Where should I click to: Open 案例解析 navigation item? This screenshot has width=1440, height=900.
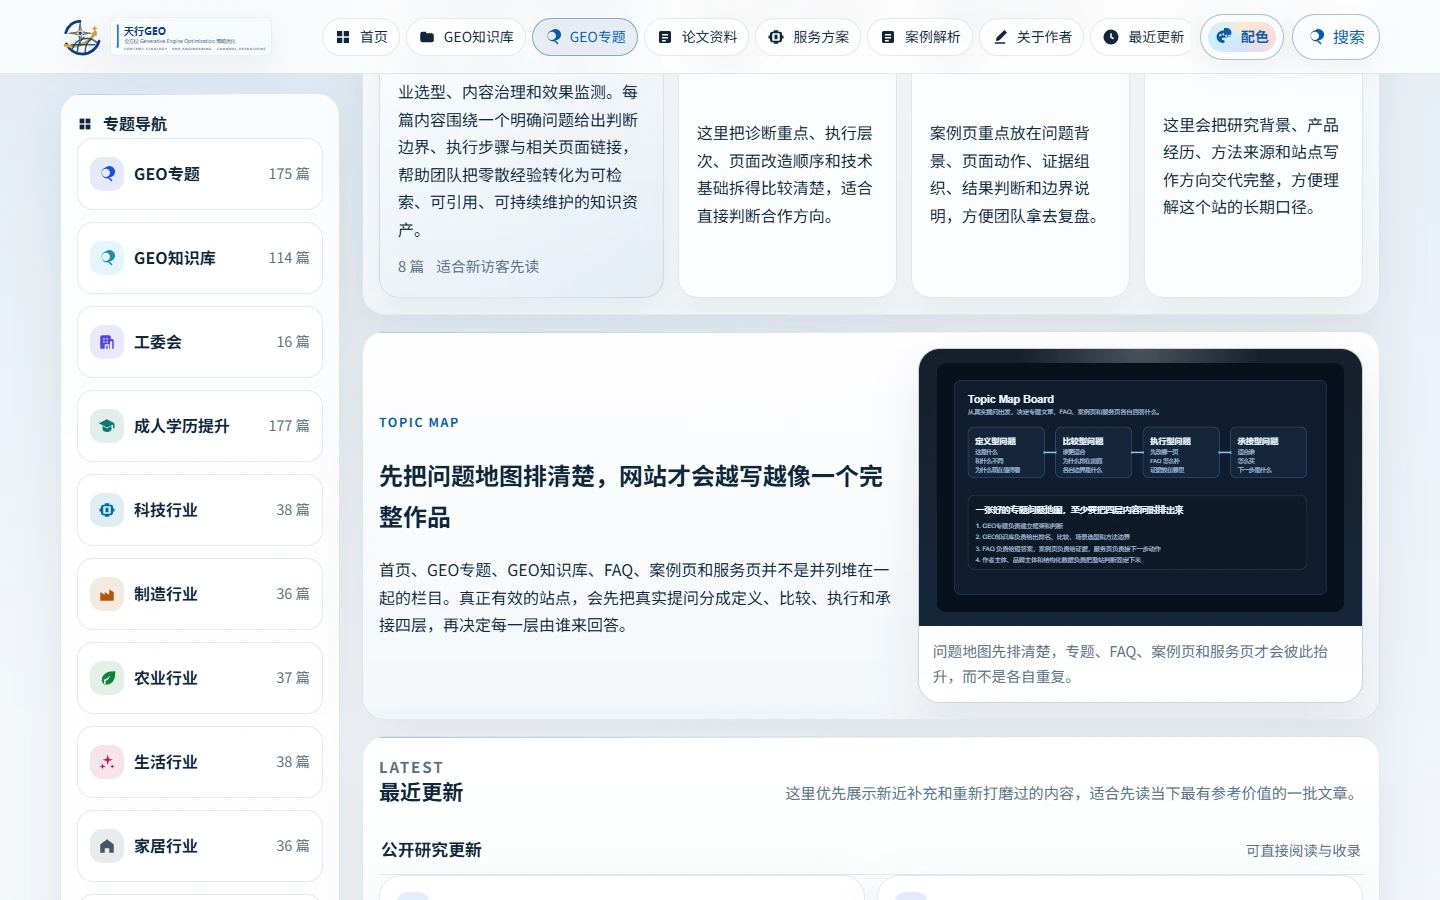pyautogui.click(x=920, y=37)
